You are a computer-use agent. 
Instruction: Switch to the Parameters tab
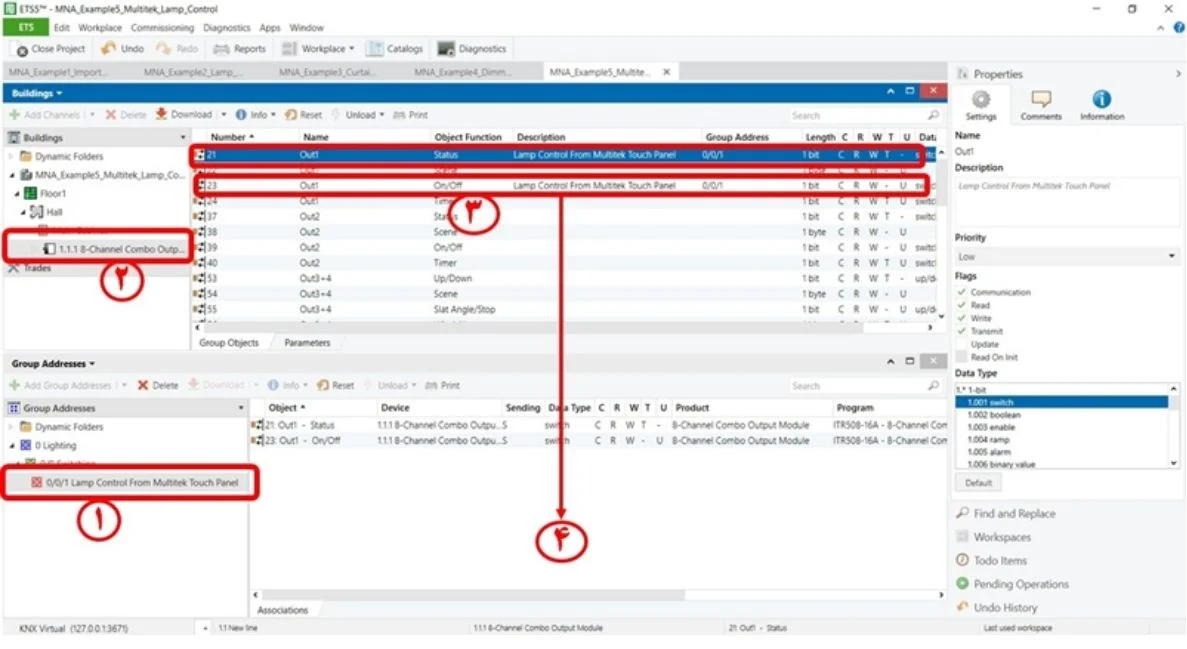(307, 343)
